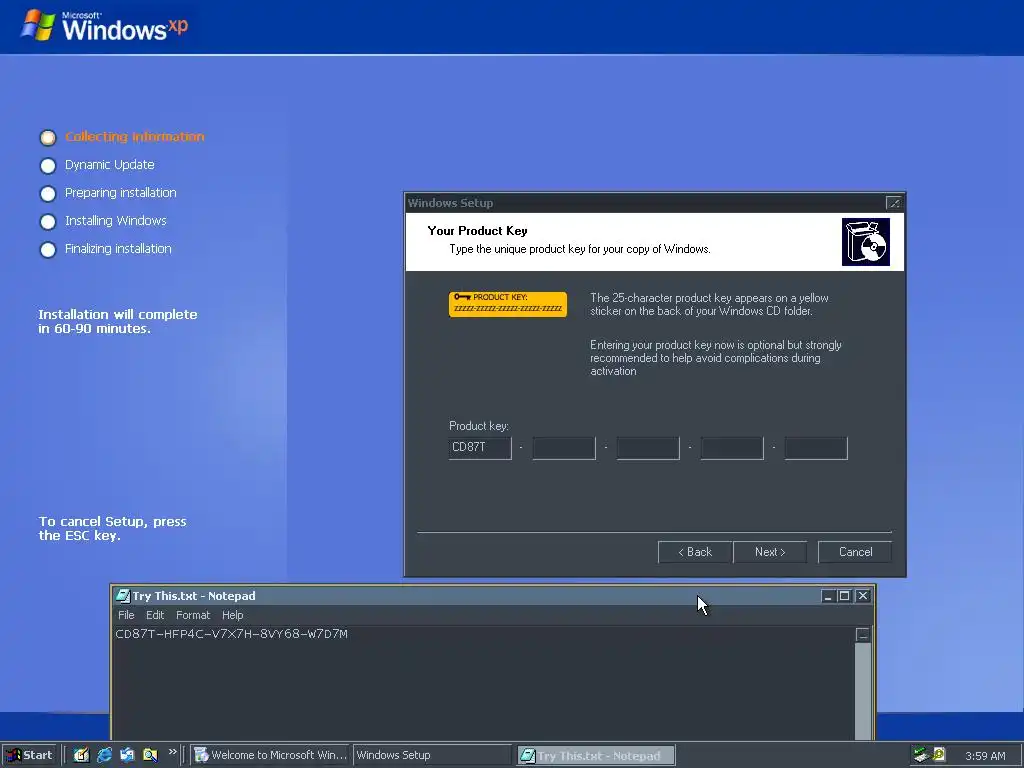
Task: Open the File menu in Notepad
Action: click(126, 615)
